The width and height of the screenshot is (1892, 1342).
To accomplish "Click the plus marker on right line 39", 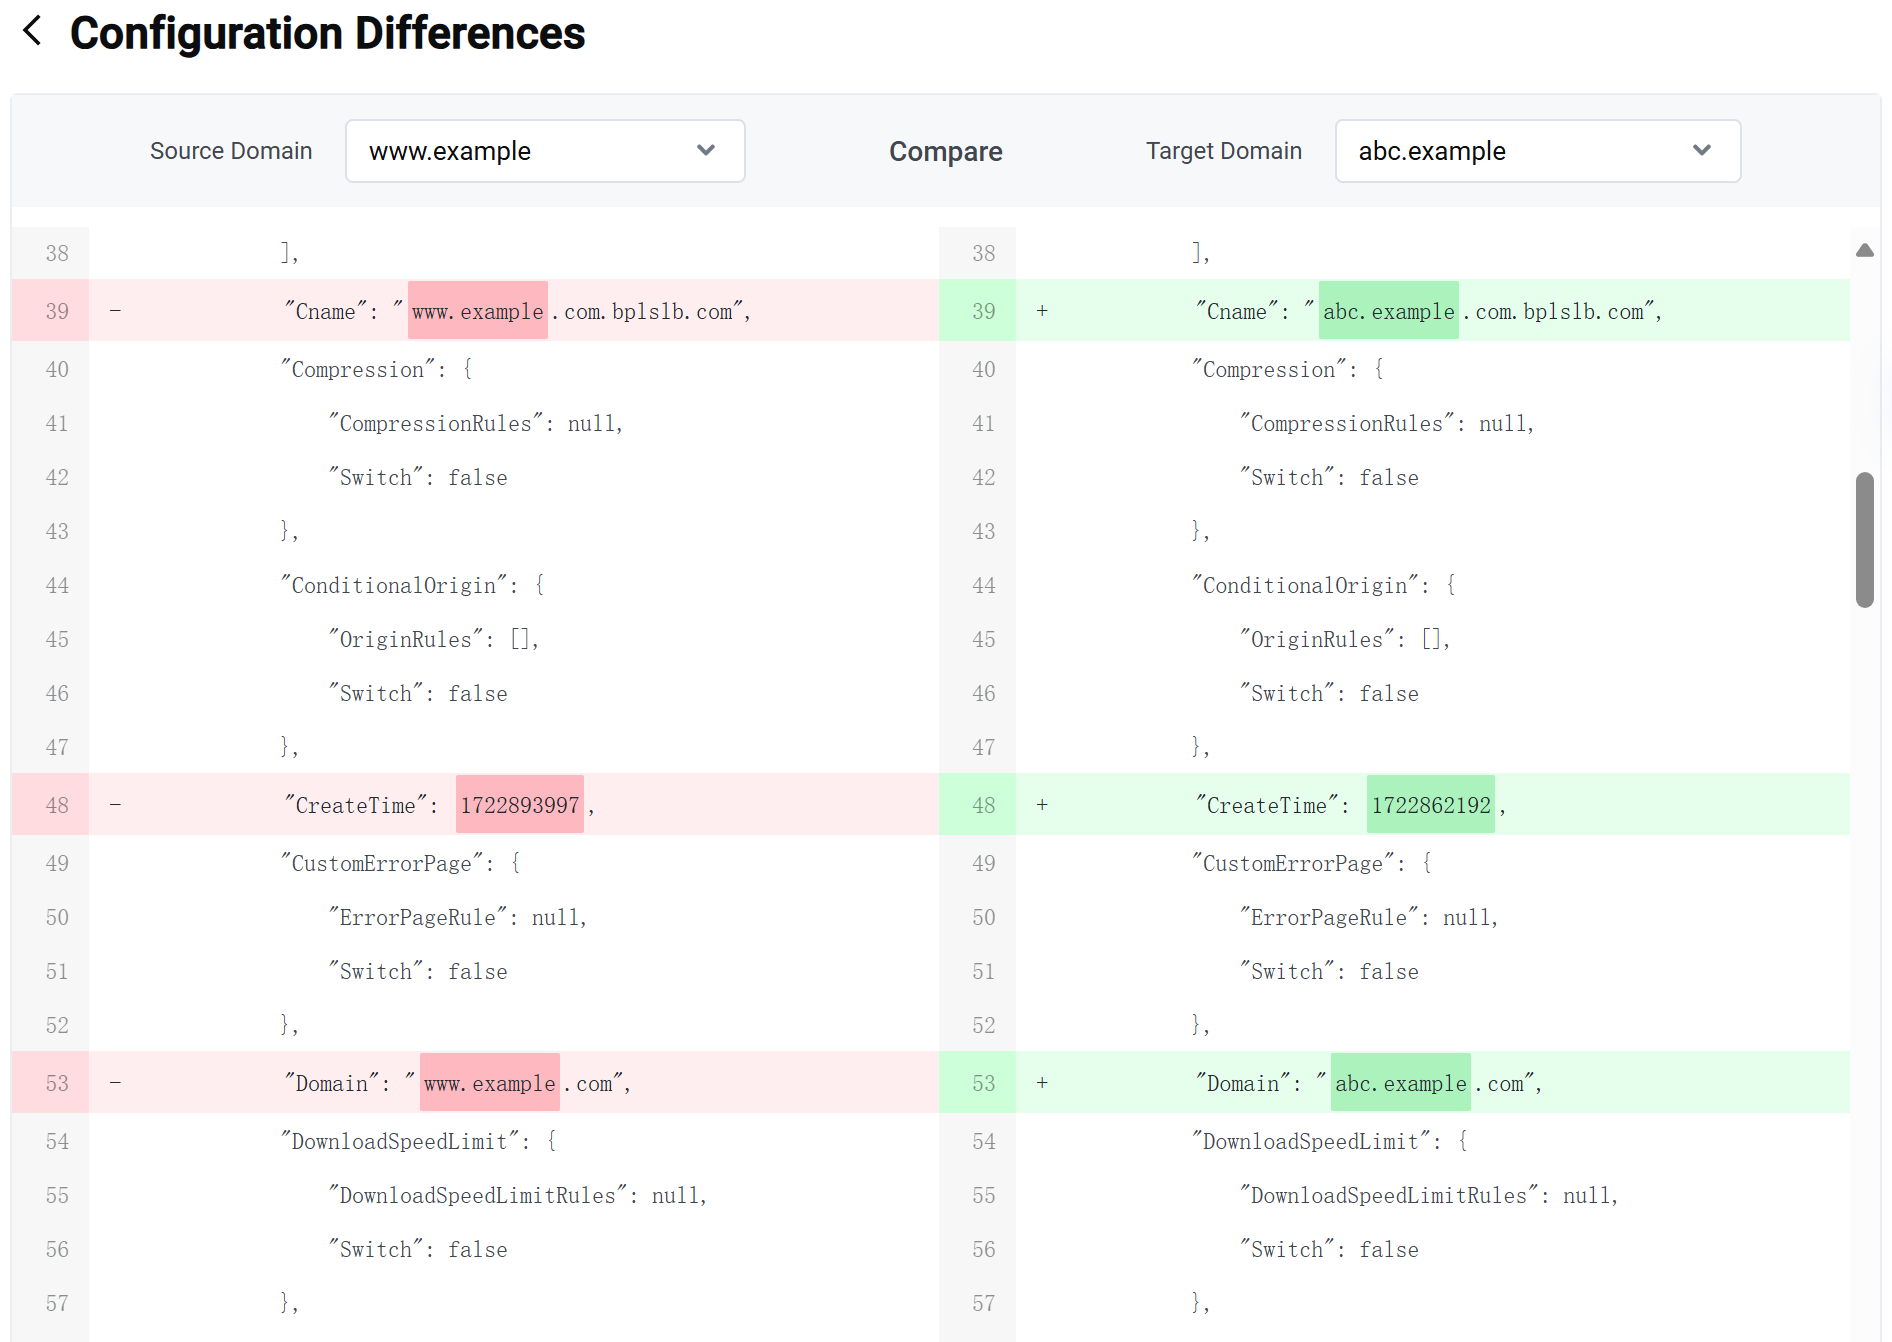I will click(1042, 311).
